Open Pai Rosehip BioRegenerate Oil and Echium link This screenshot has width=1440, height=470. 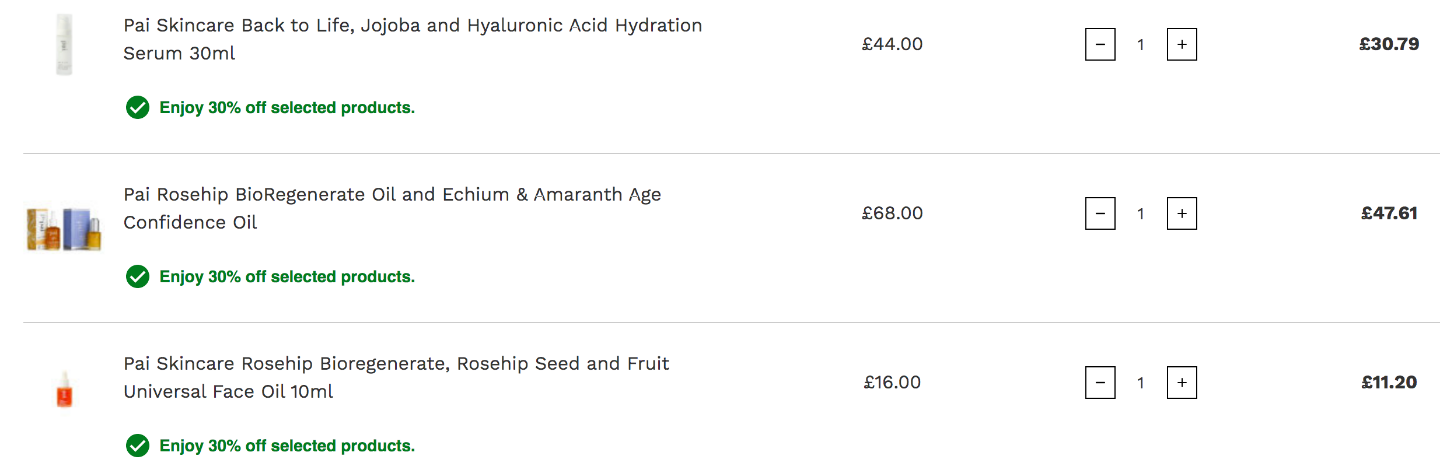coord(392,208)
